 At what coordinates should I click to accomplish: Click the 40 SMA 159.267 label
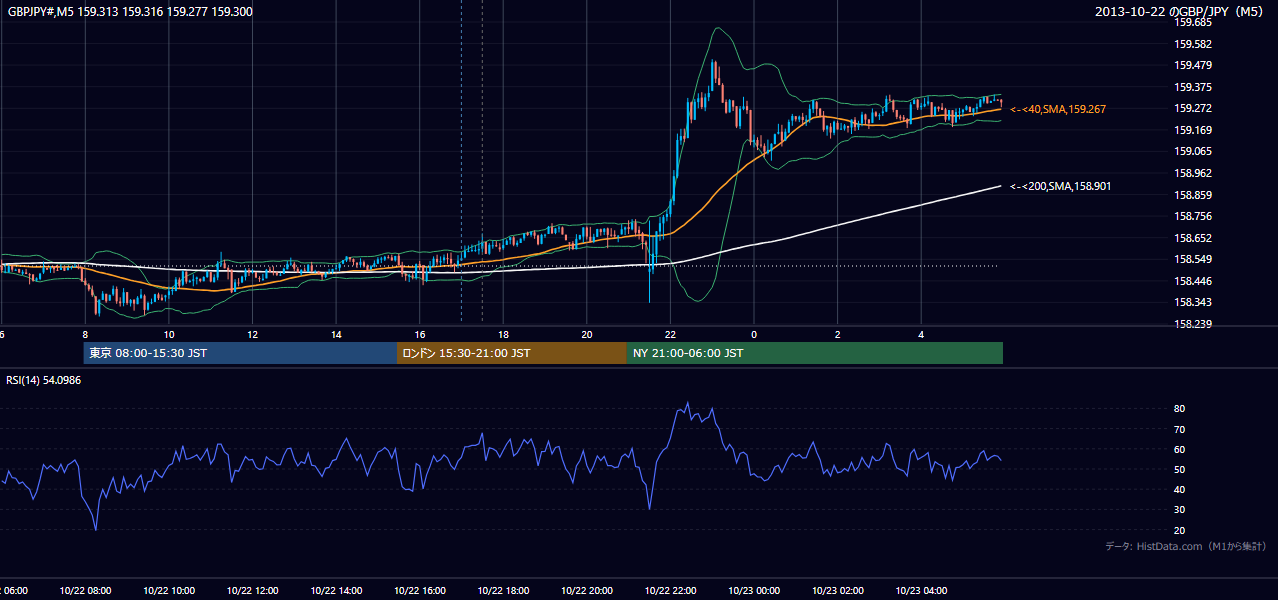point(1058,109)
